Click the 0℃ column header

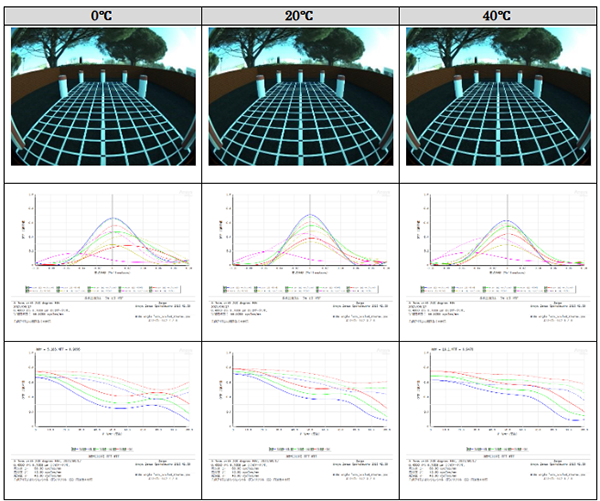101,12
